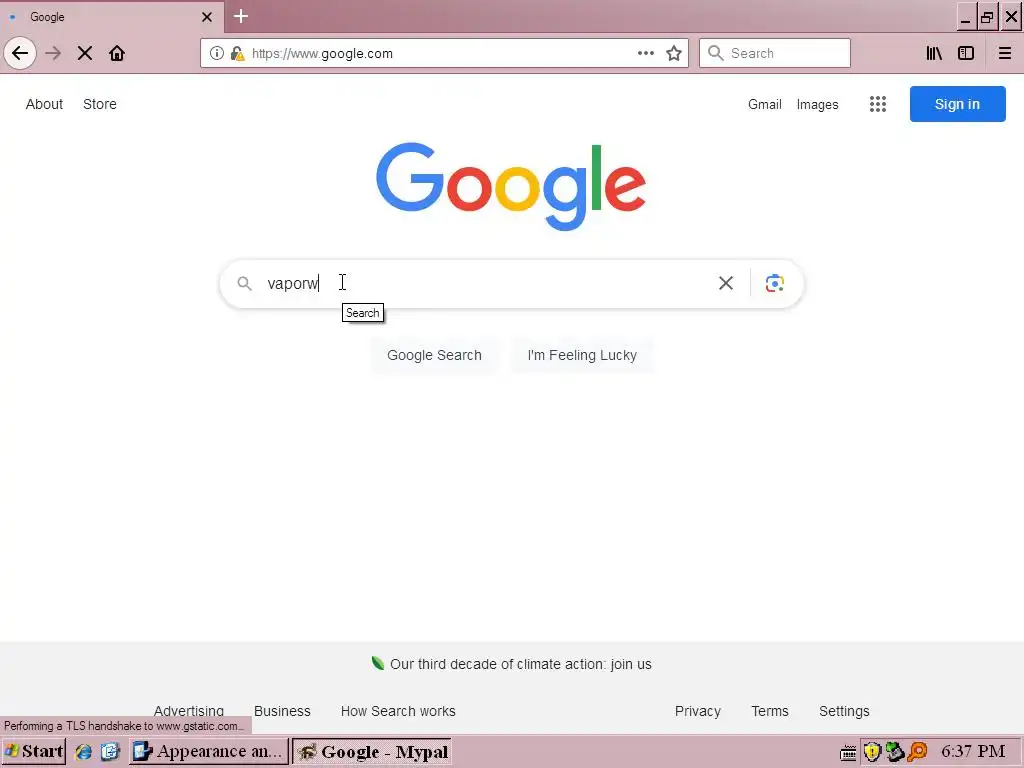
Task: Open the browser home page icon
Action: tap(117, 53)
